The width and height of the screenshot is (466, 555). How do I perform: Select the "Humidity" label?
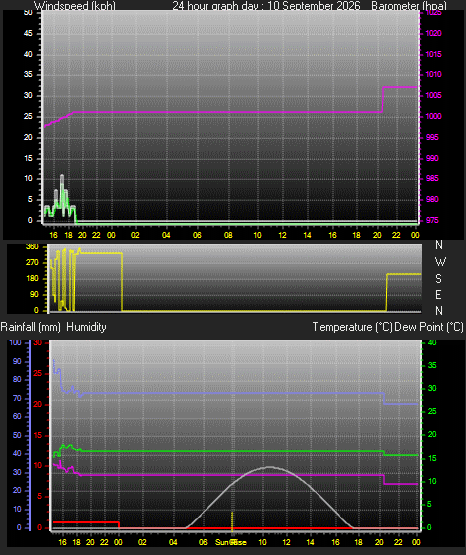pyautogui.click(x=86, y=327)
